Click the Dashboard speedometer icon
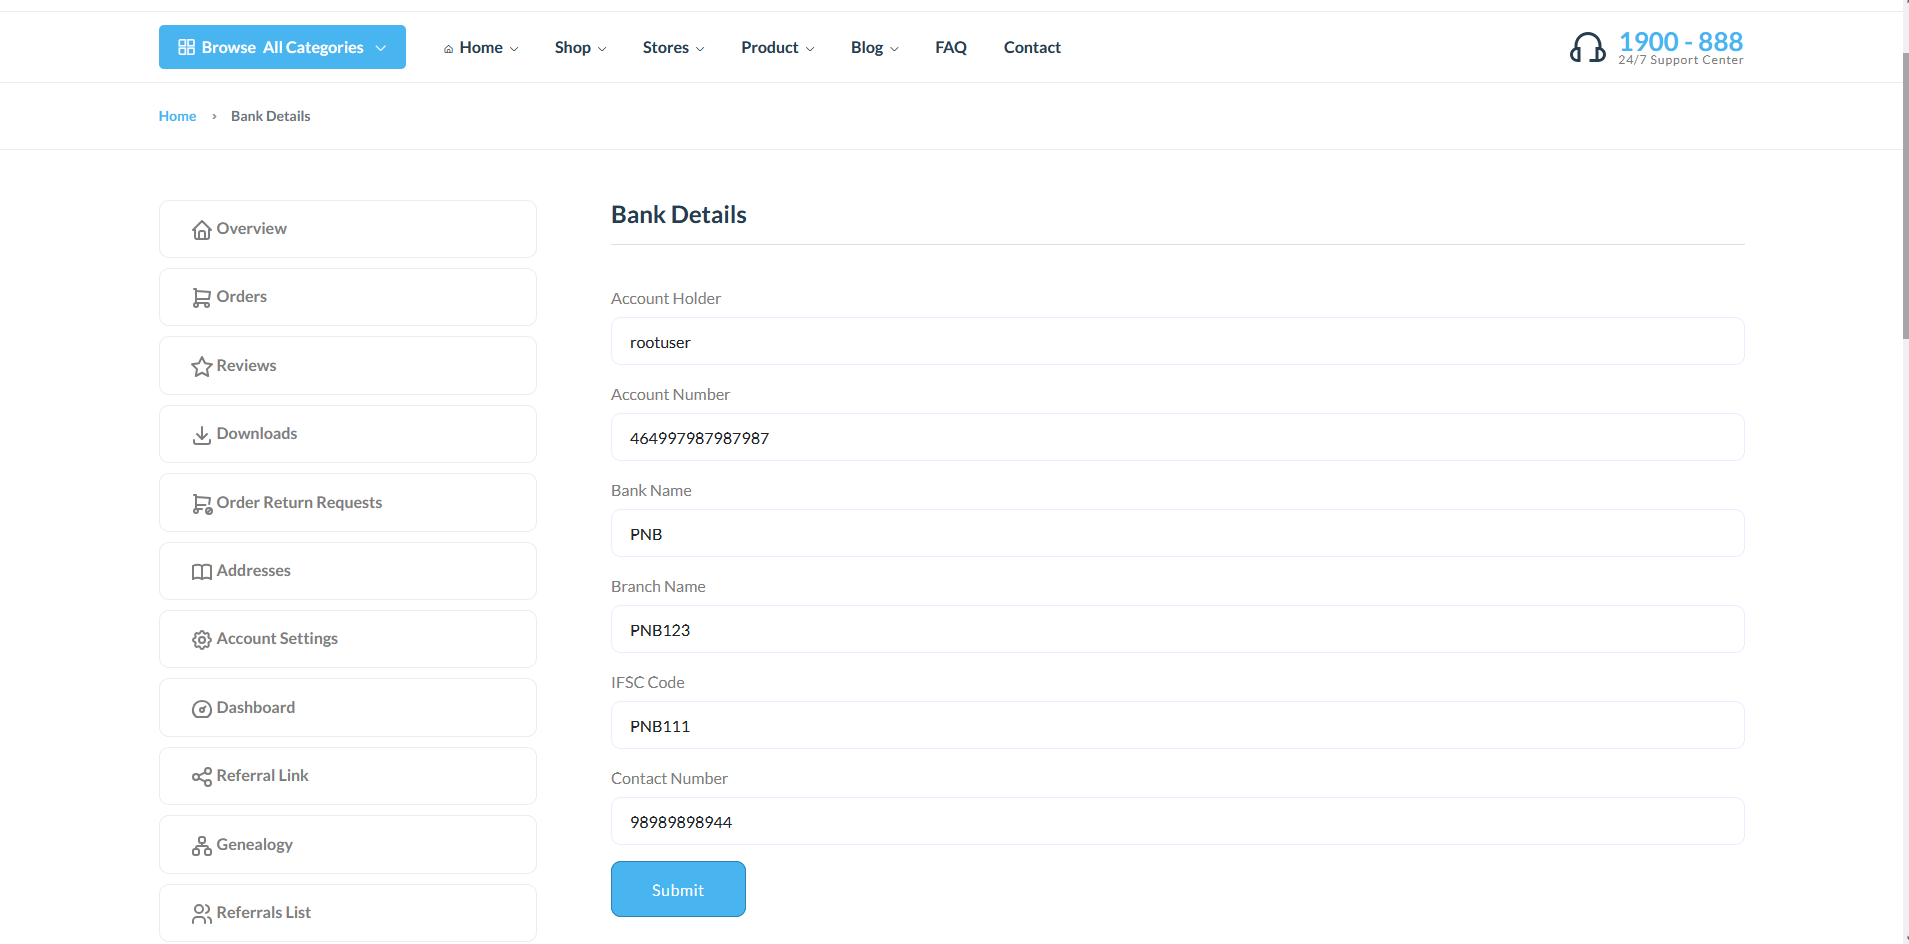This screenshot has width=1909, height=944. click(x=201, y=708)
